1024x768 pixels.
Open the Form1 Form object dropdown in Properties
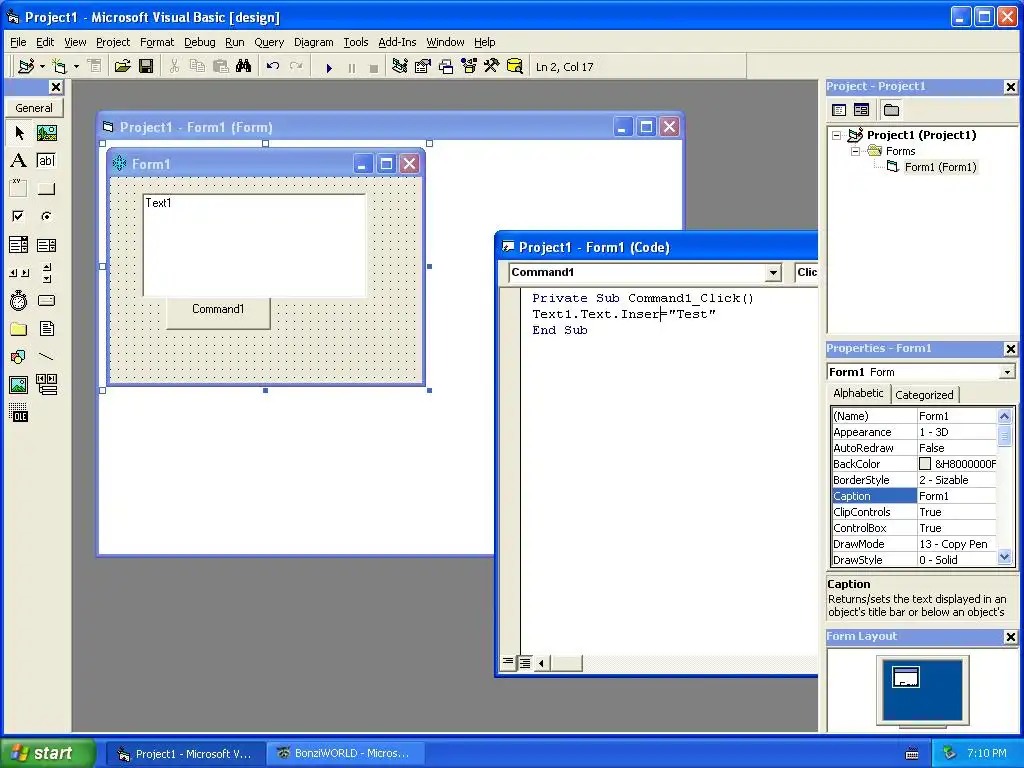pyautogui.click(x=1007, y=372)
